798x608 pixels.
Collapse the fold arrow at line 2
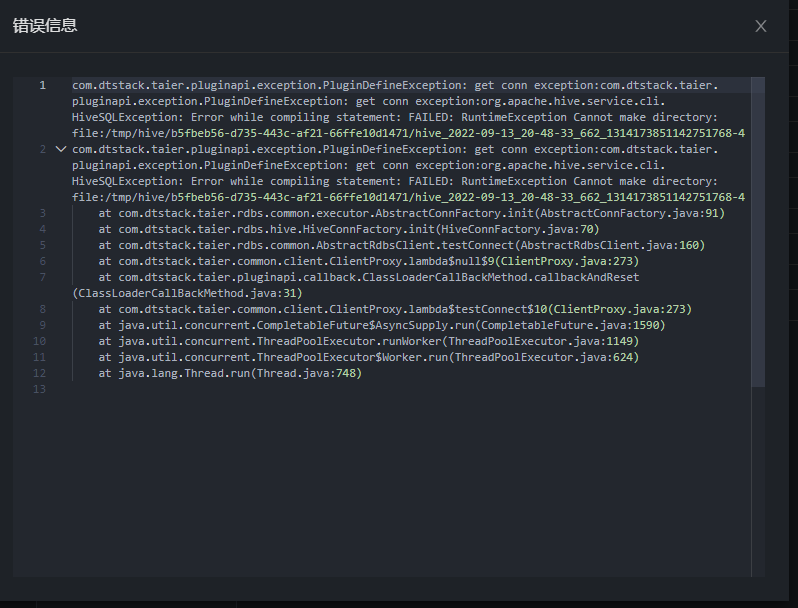(61, 149)
